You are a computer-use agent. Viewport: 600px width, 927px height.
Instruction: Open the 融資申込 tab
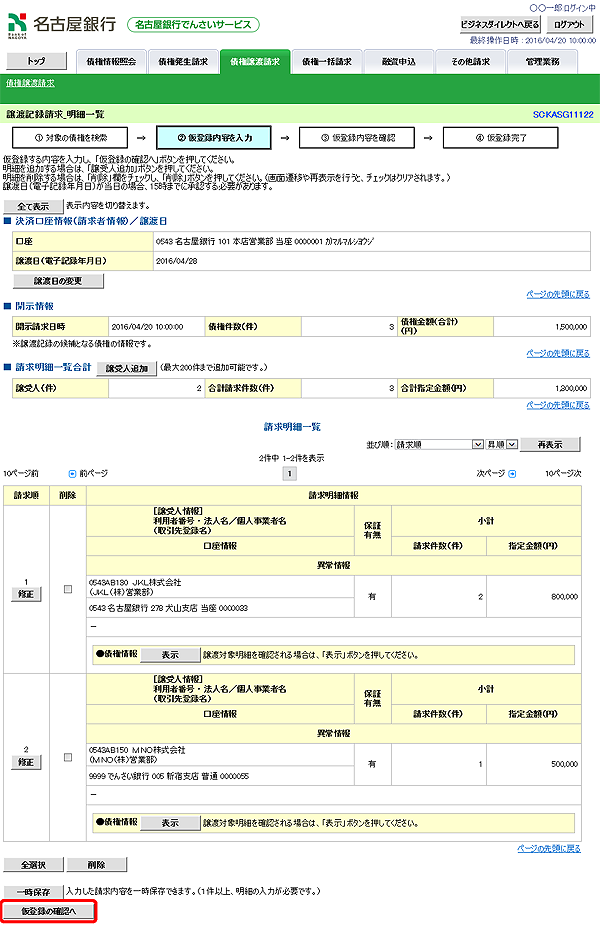tap(399, 61)
